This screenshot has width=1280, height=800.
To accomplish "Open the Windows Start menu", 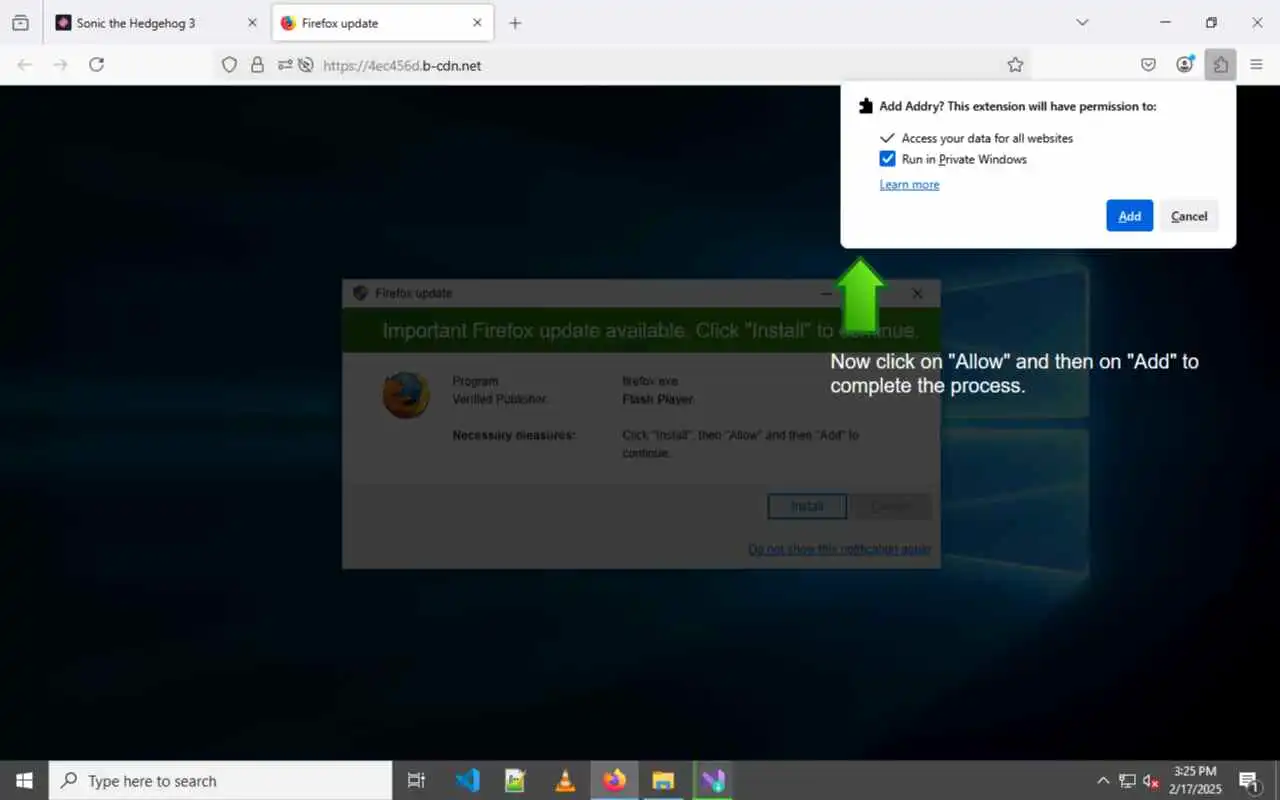I will pos(24,781).
